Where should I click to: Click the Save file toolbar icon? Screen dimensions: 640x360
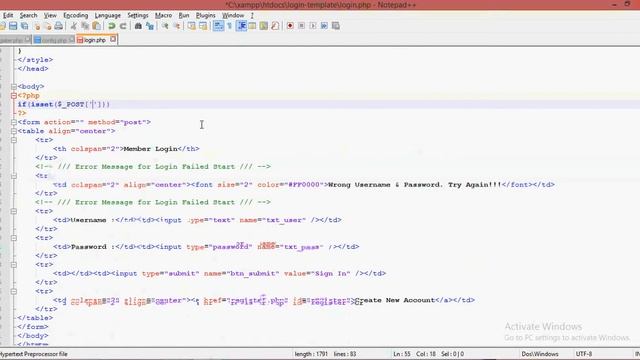[x=13, y=26]
